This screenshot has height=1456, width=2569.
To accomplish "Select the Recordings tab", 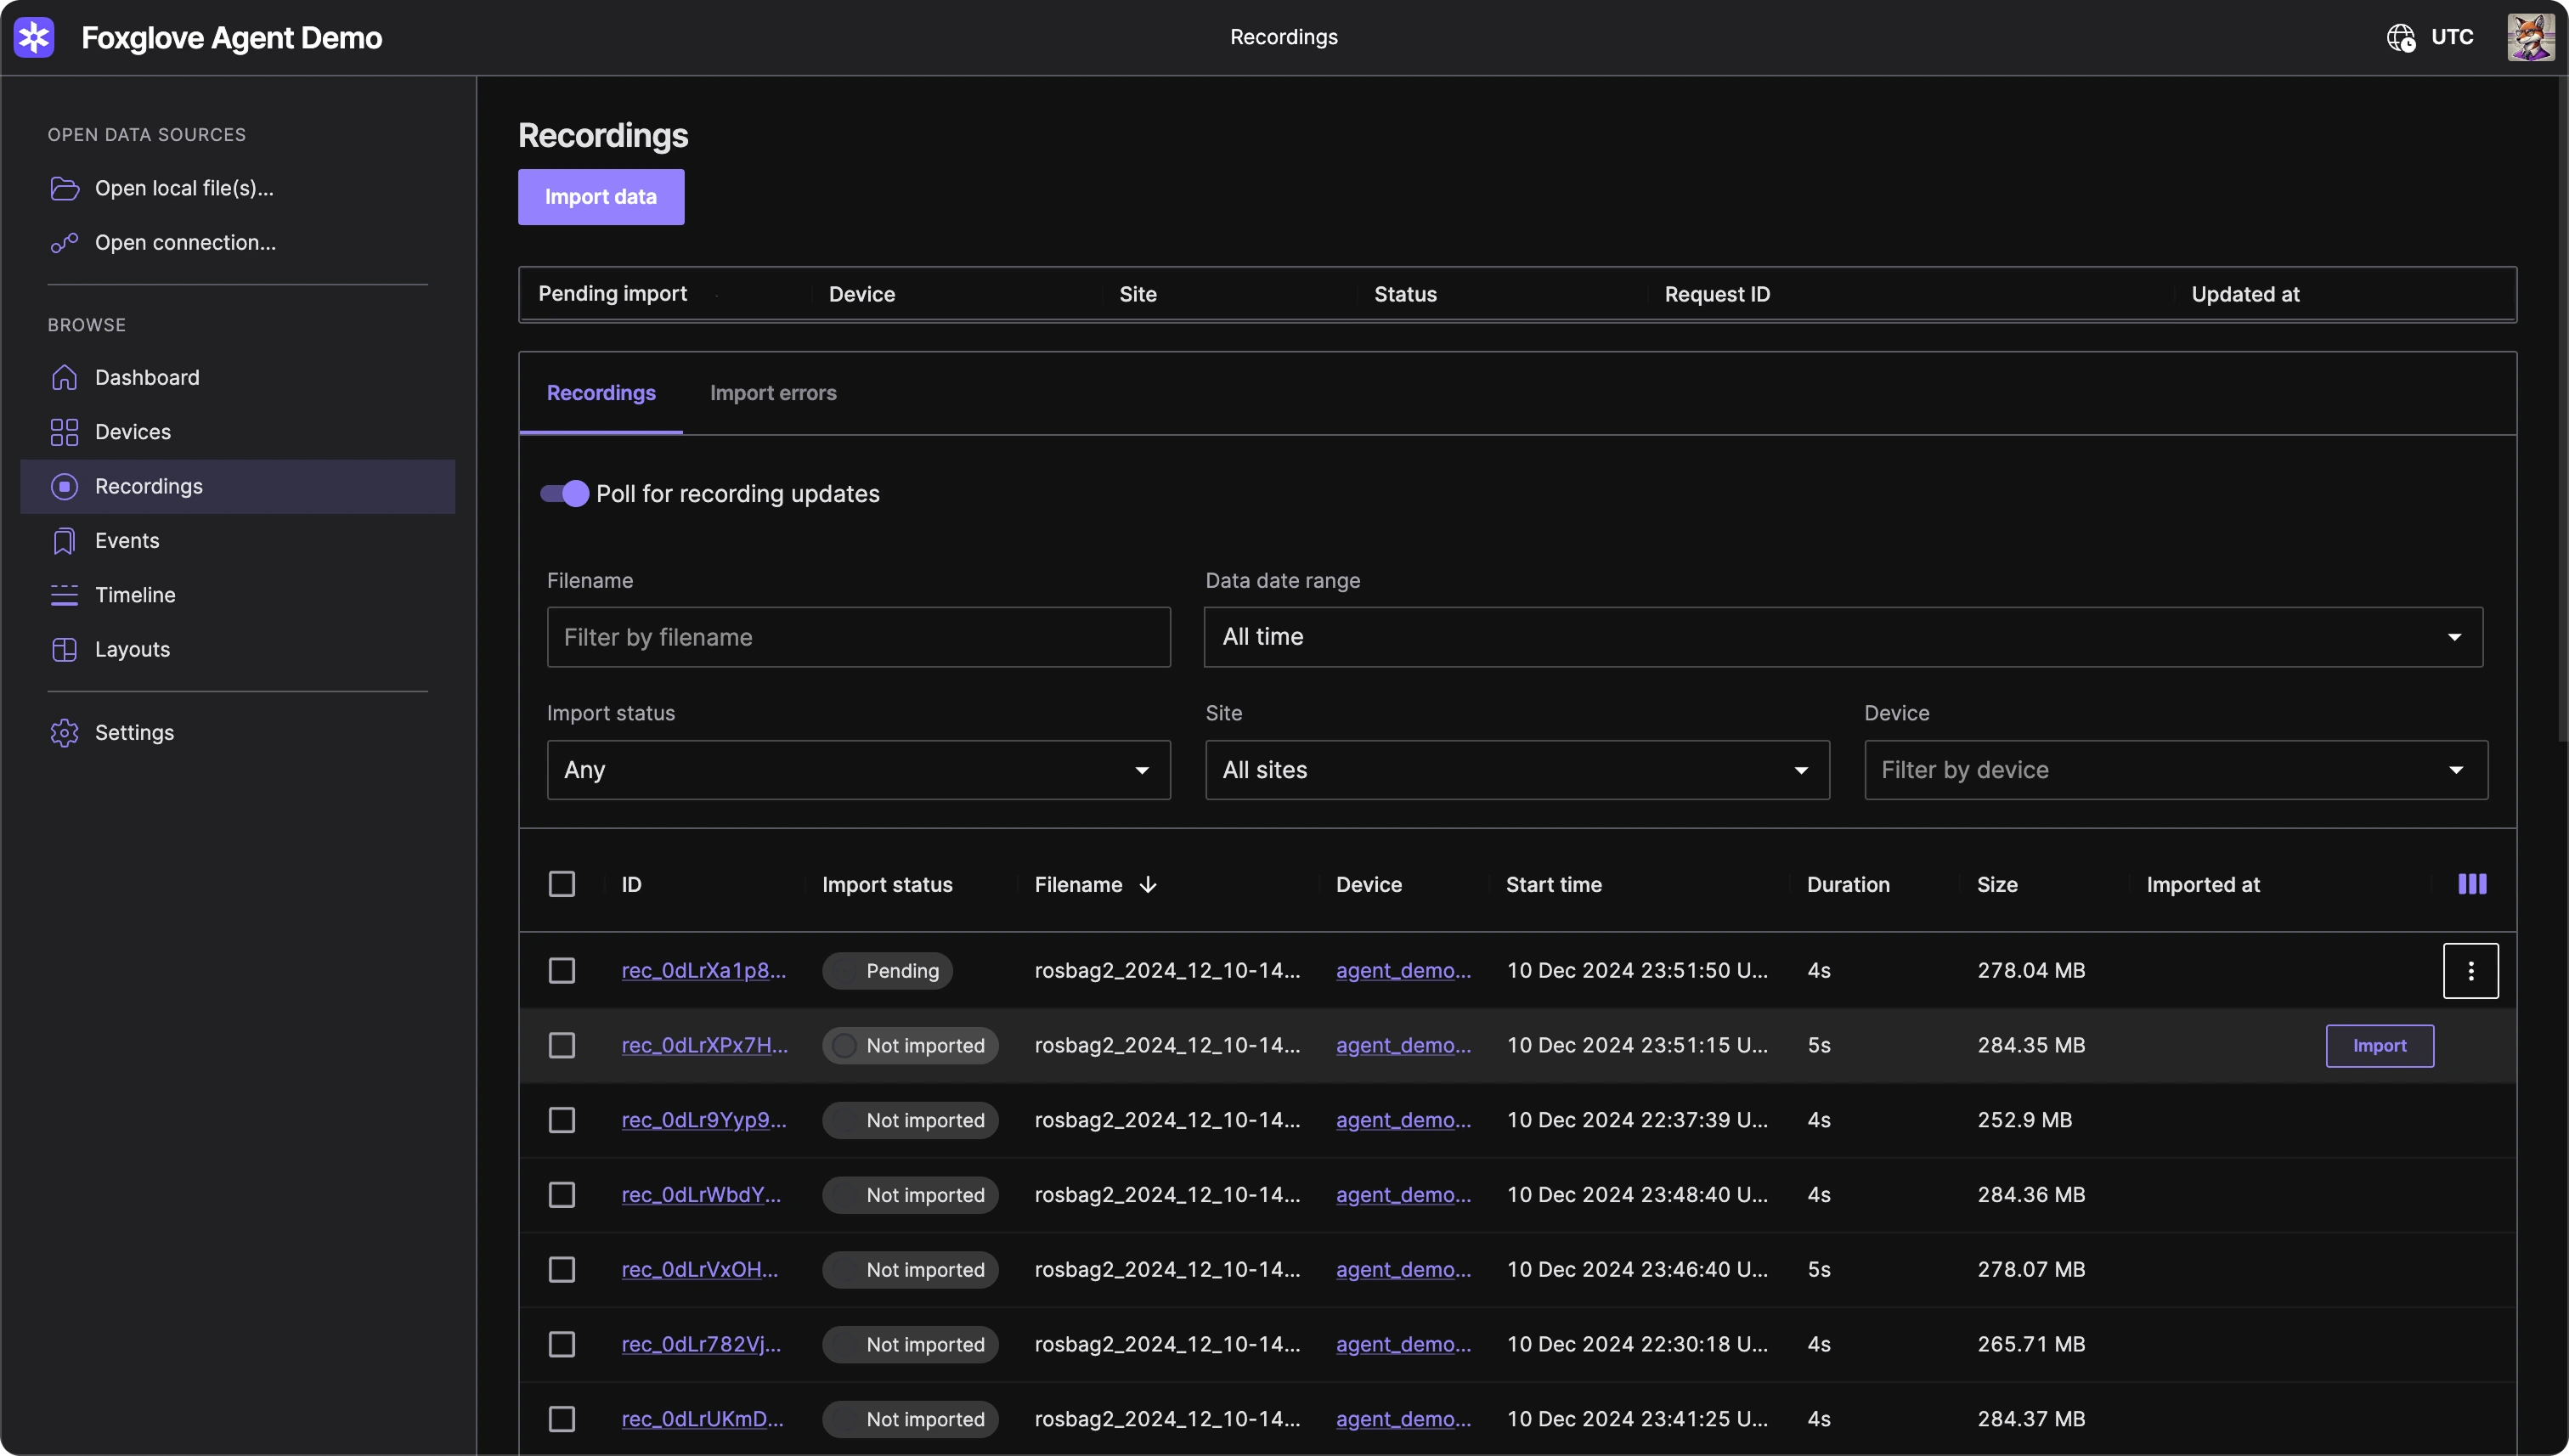I will point(600,393).
